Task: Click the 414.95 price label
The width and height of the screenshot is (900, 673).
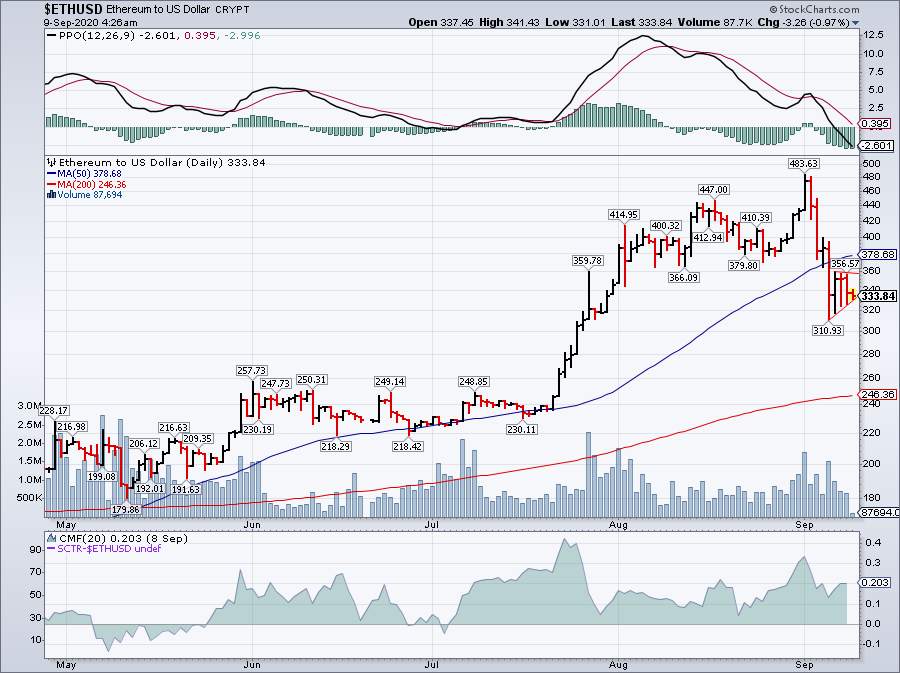Action: [623, 215]
